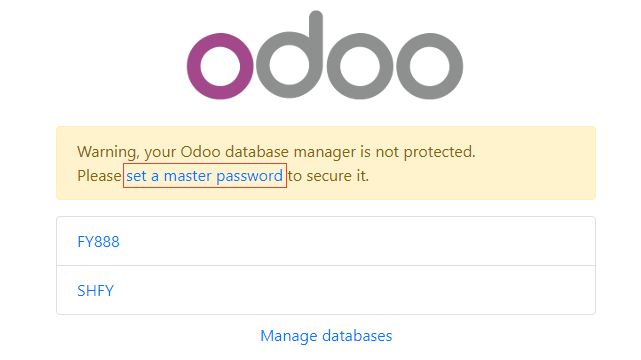Click the purple letter o in logo
Screen dimensions: 641x360
coord(220,66)
